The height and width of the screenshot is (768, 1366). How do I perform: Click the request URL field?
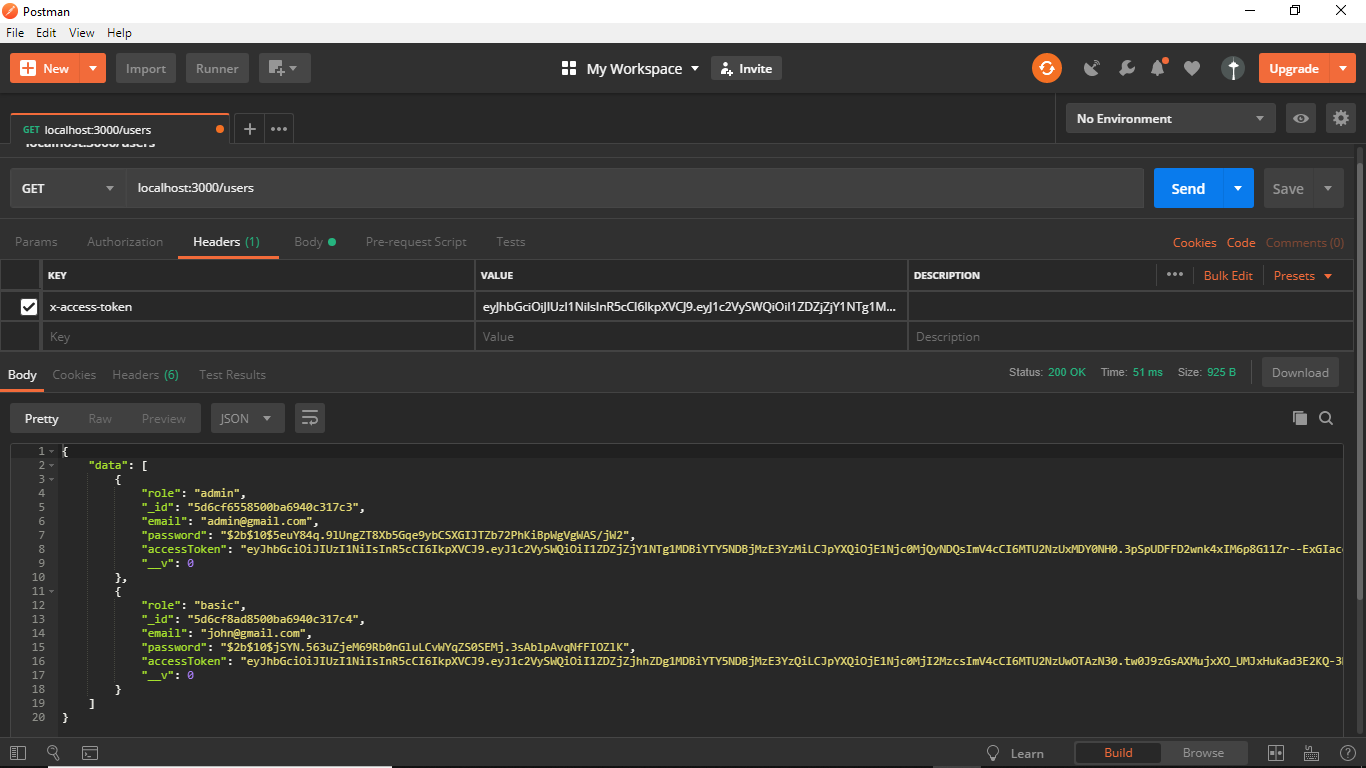pos(634,188)
